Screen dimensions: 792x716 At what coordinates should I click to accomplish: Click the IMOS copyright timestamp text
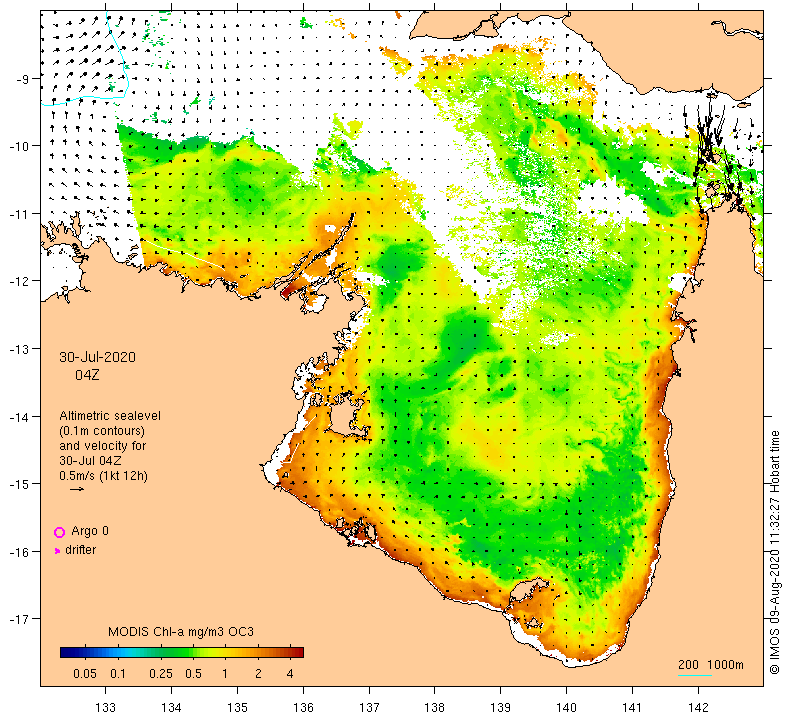(775, 552)
